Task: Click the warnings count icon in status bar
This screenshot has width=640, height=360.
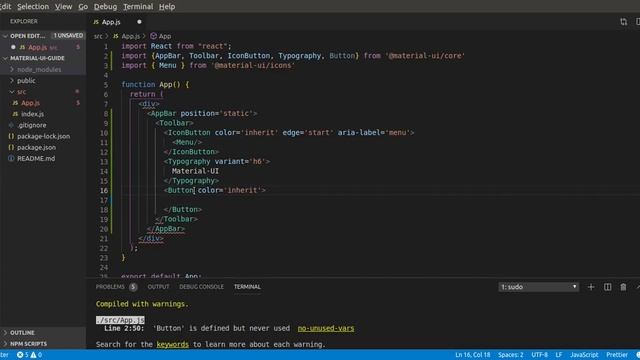Action: (33, 355)
